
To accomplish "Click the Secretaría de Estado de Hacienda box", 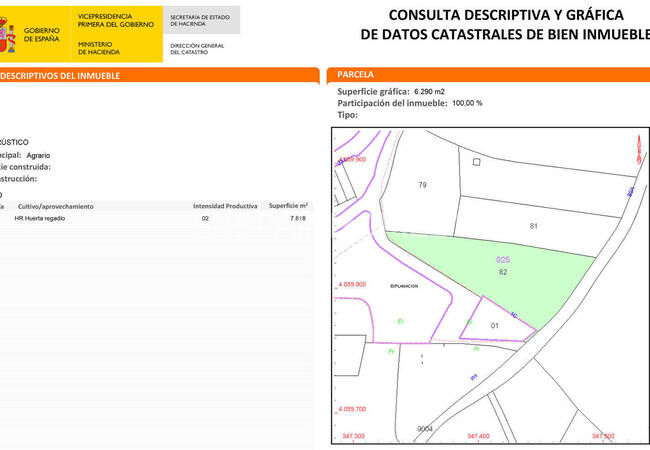I will (202, 20).
